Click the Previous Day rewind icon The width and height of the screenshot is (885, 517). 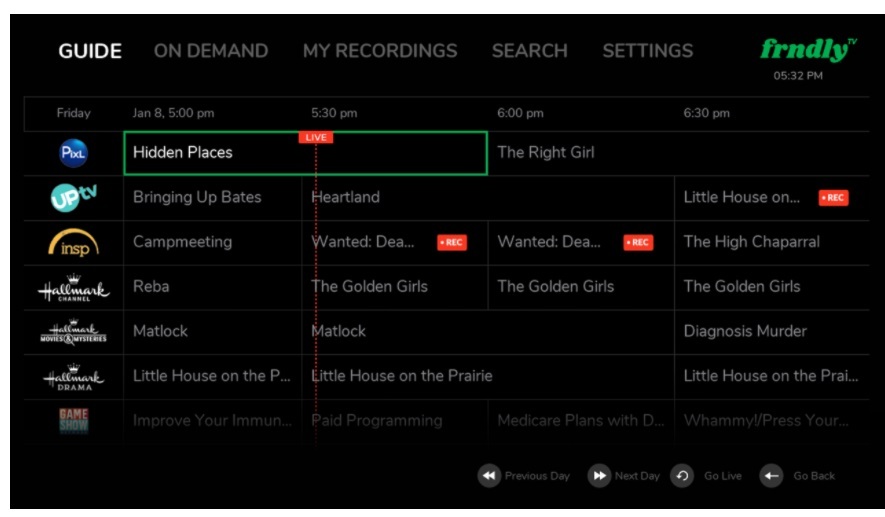[x=489, y=476]
